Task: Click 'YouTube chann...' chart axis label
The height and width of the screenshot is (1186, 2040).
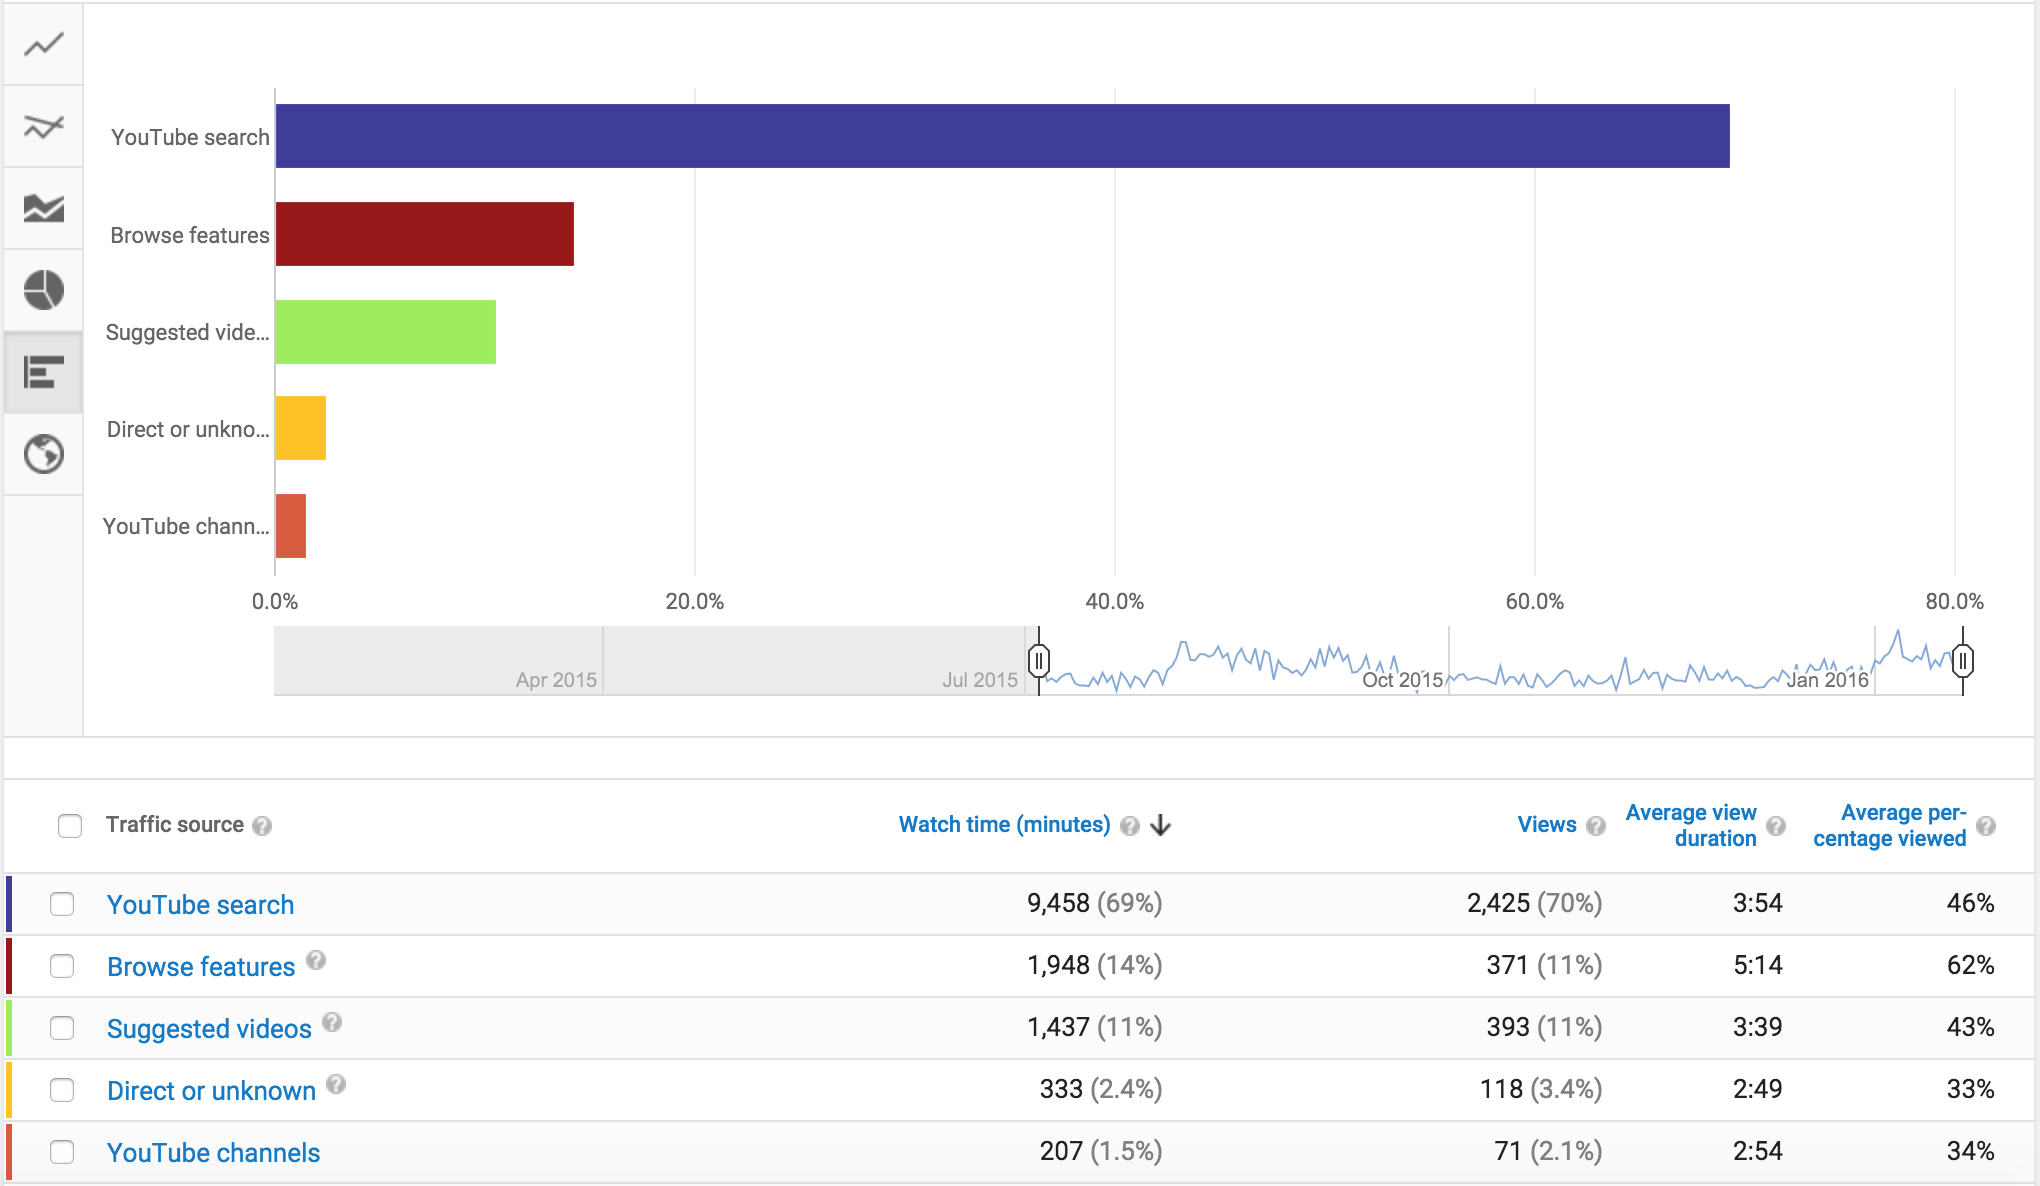Action: 186,526
